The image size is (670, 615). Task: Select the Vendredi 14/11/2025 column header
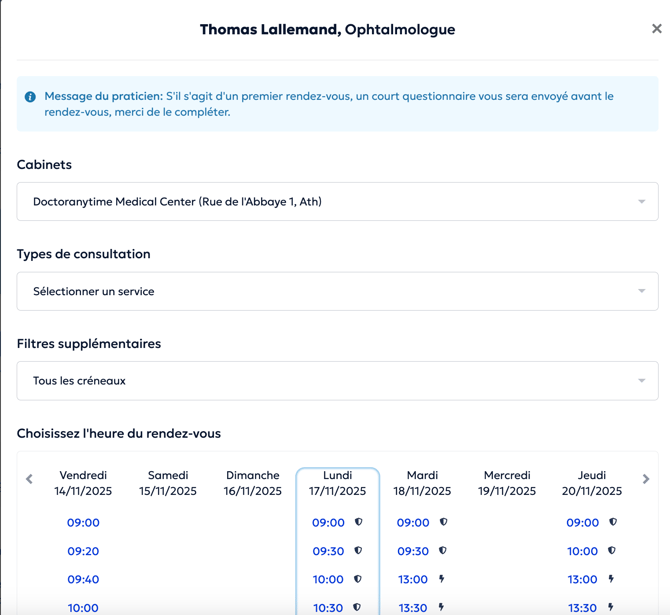[83, 483]
